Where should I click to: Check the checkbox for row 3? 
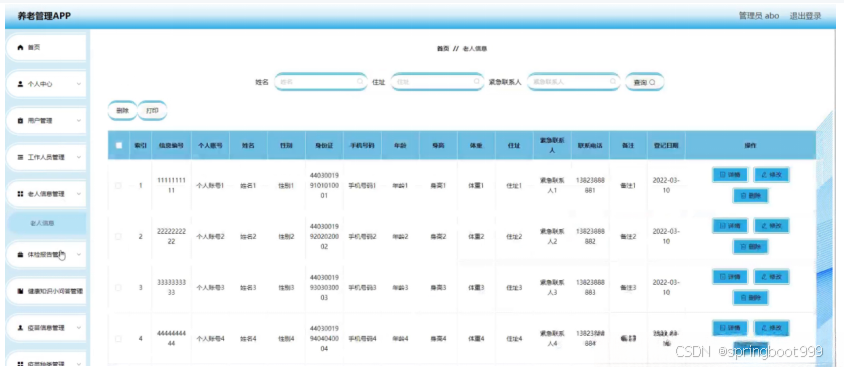[x=118, y=288]
